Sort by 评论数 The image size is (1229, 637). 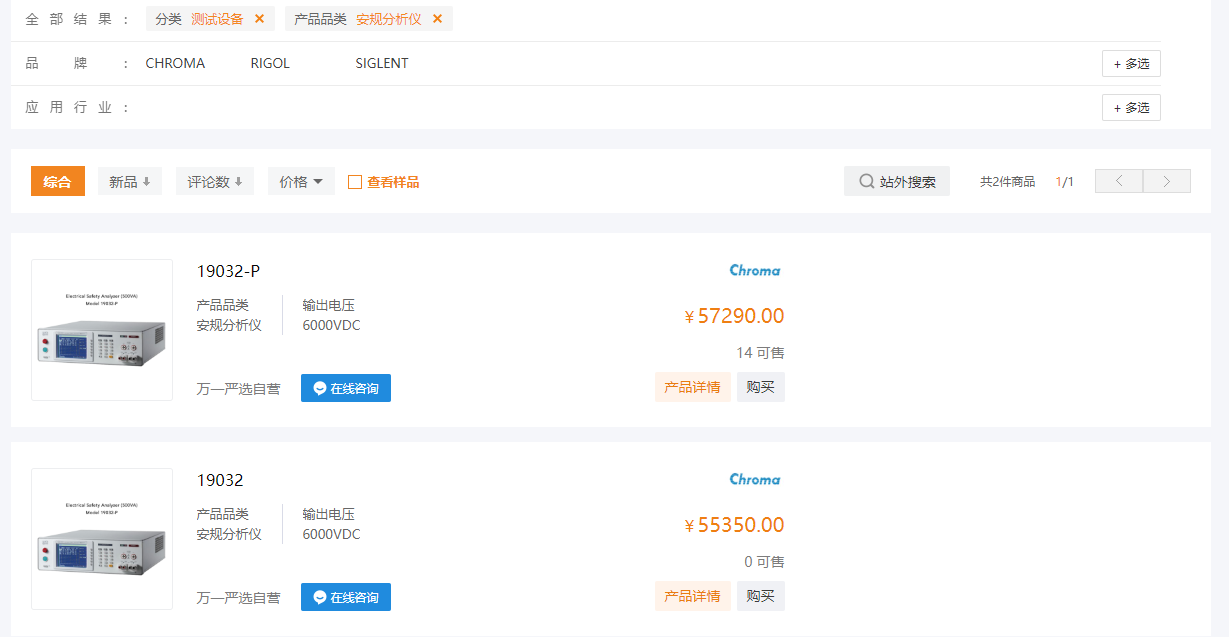(215, 181)
